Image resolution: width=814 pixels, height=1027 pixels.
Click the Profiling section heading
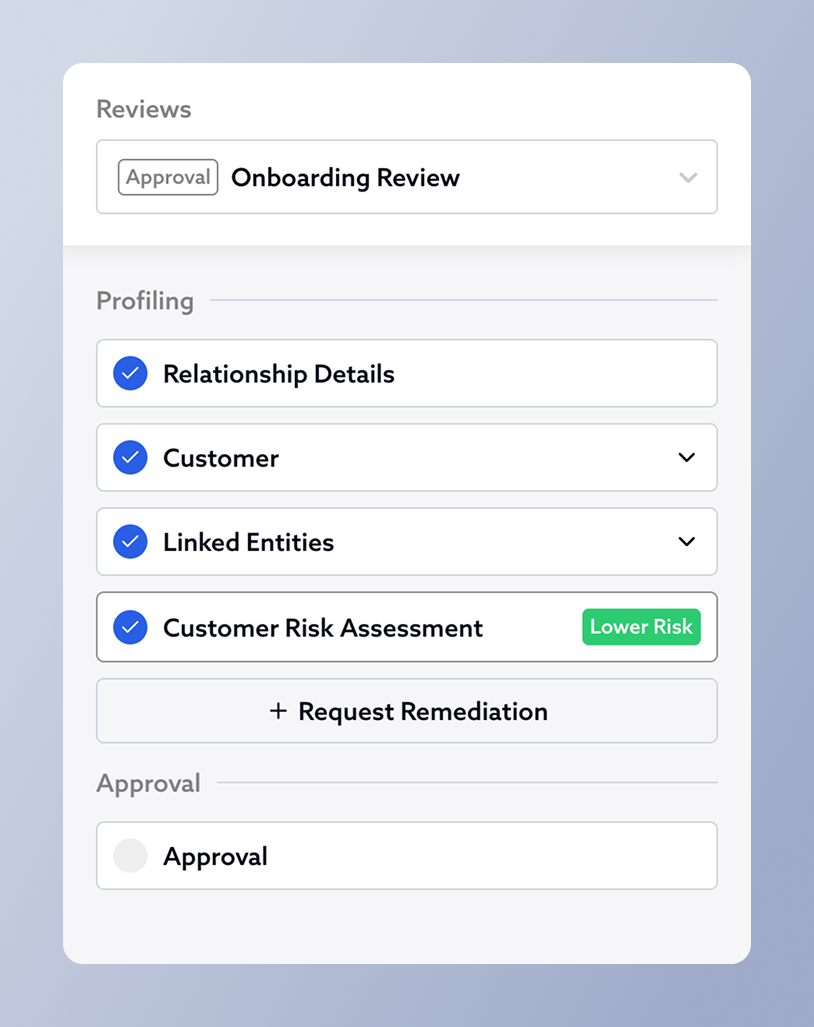point(145,300)
